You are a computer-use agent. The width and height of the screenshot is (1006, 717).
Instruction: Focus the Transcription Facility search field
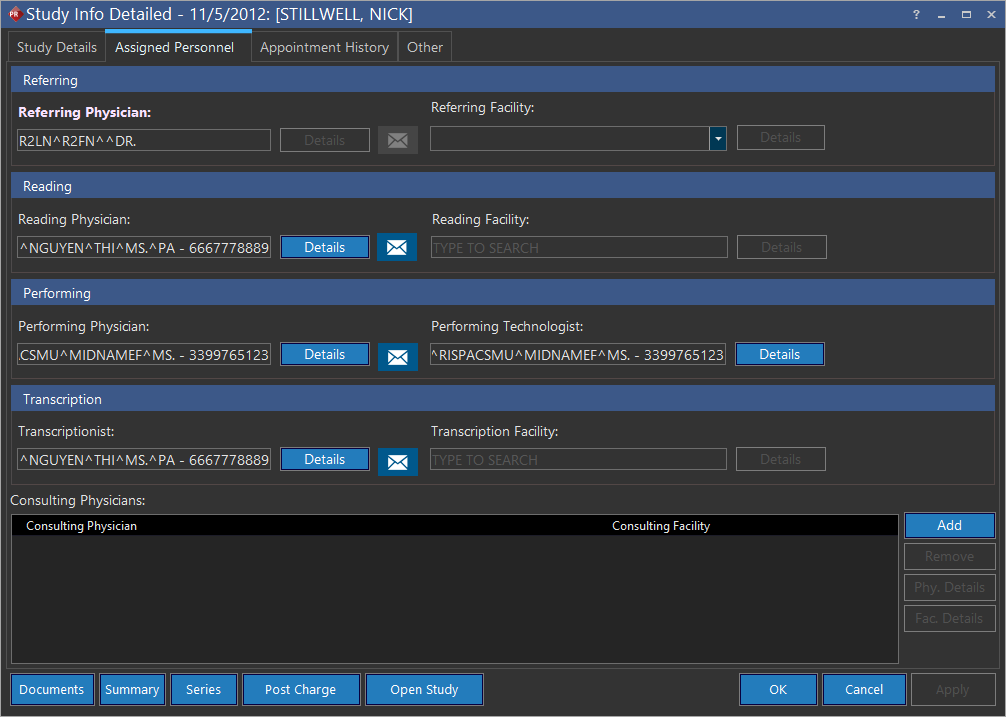578,460
